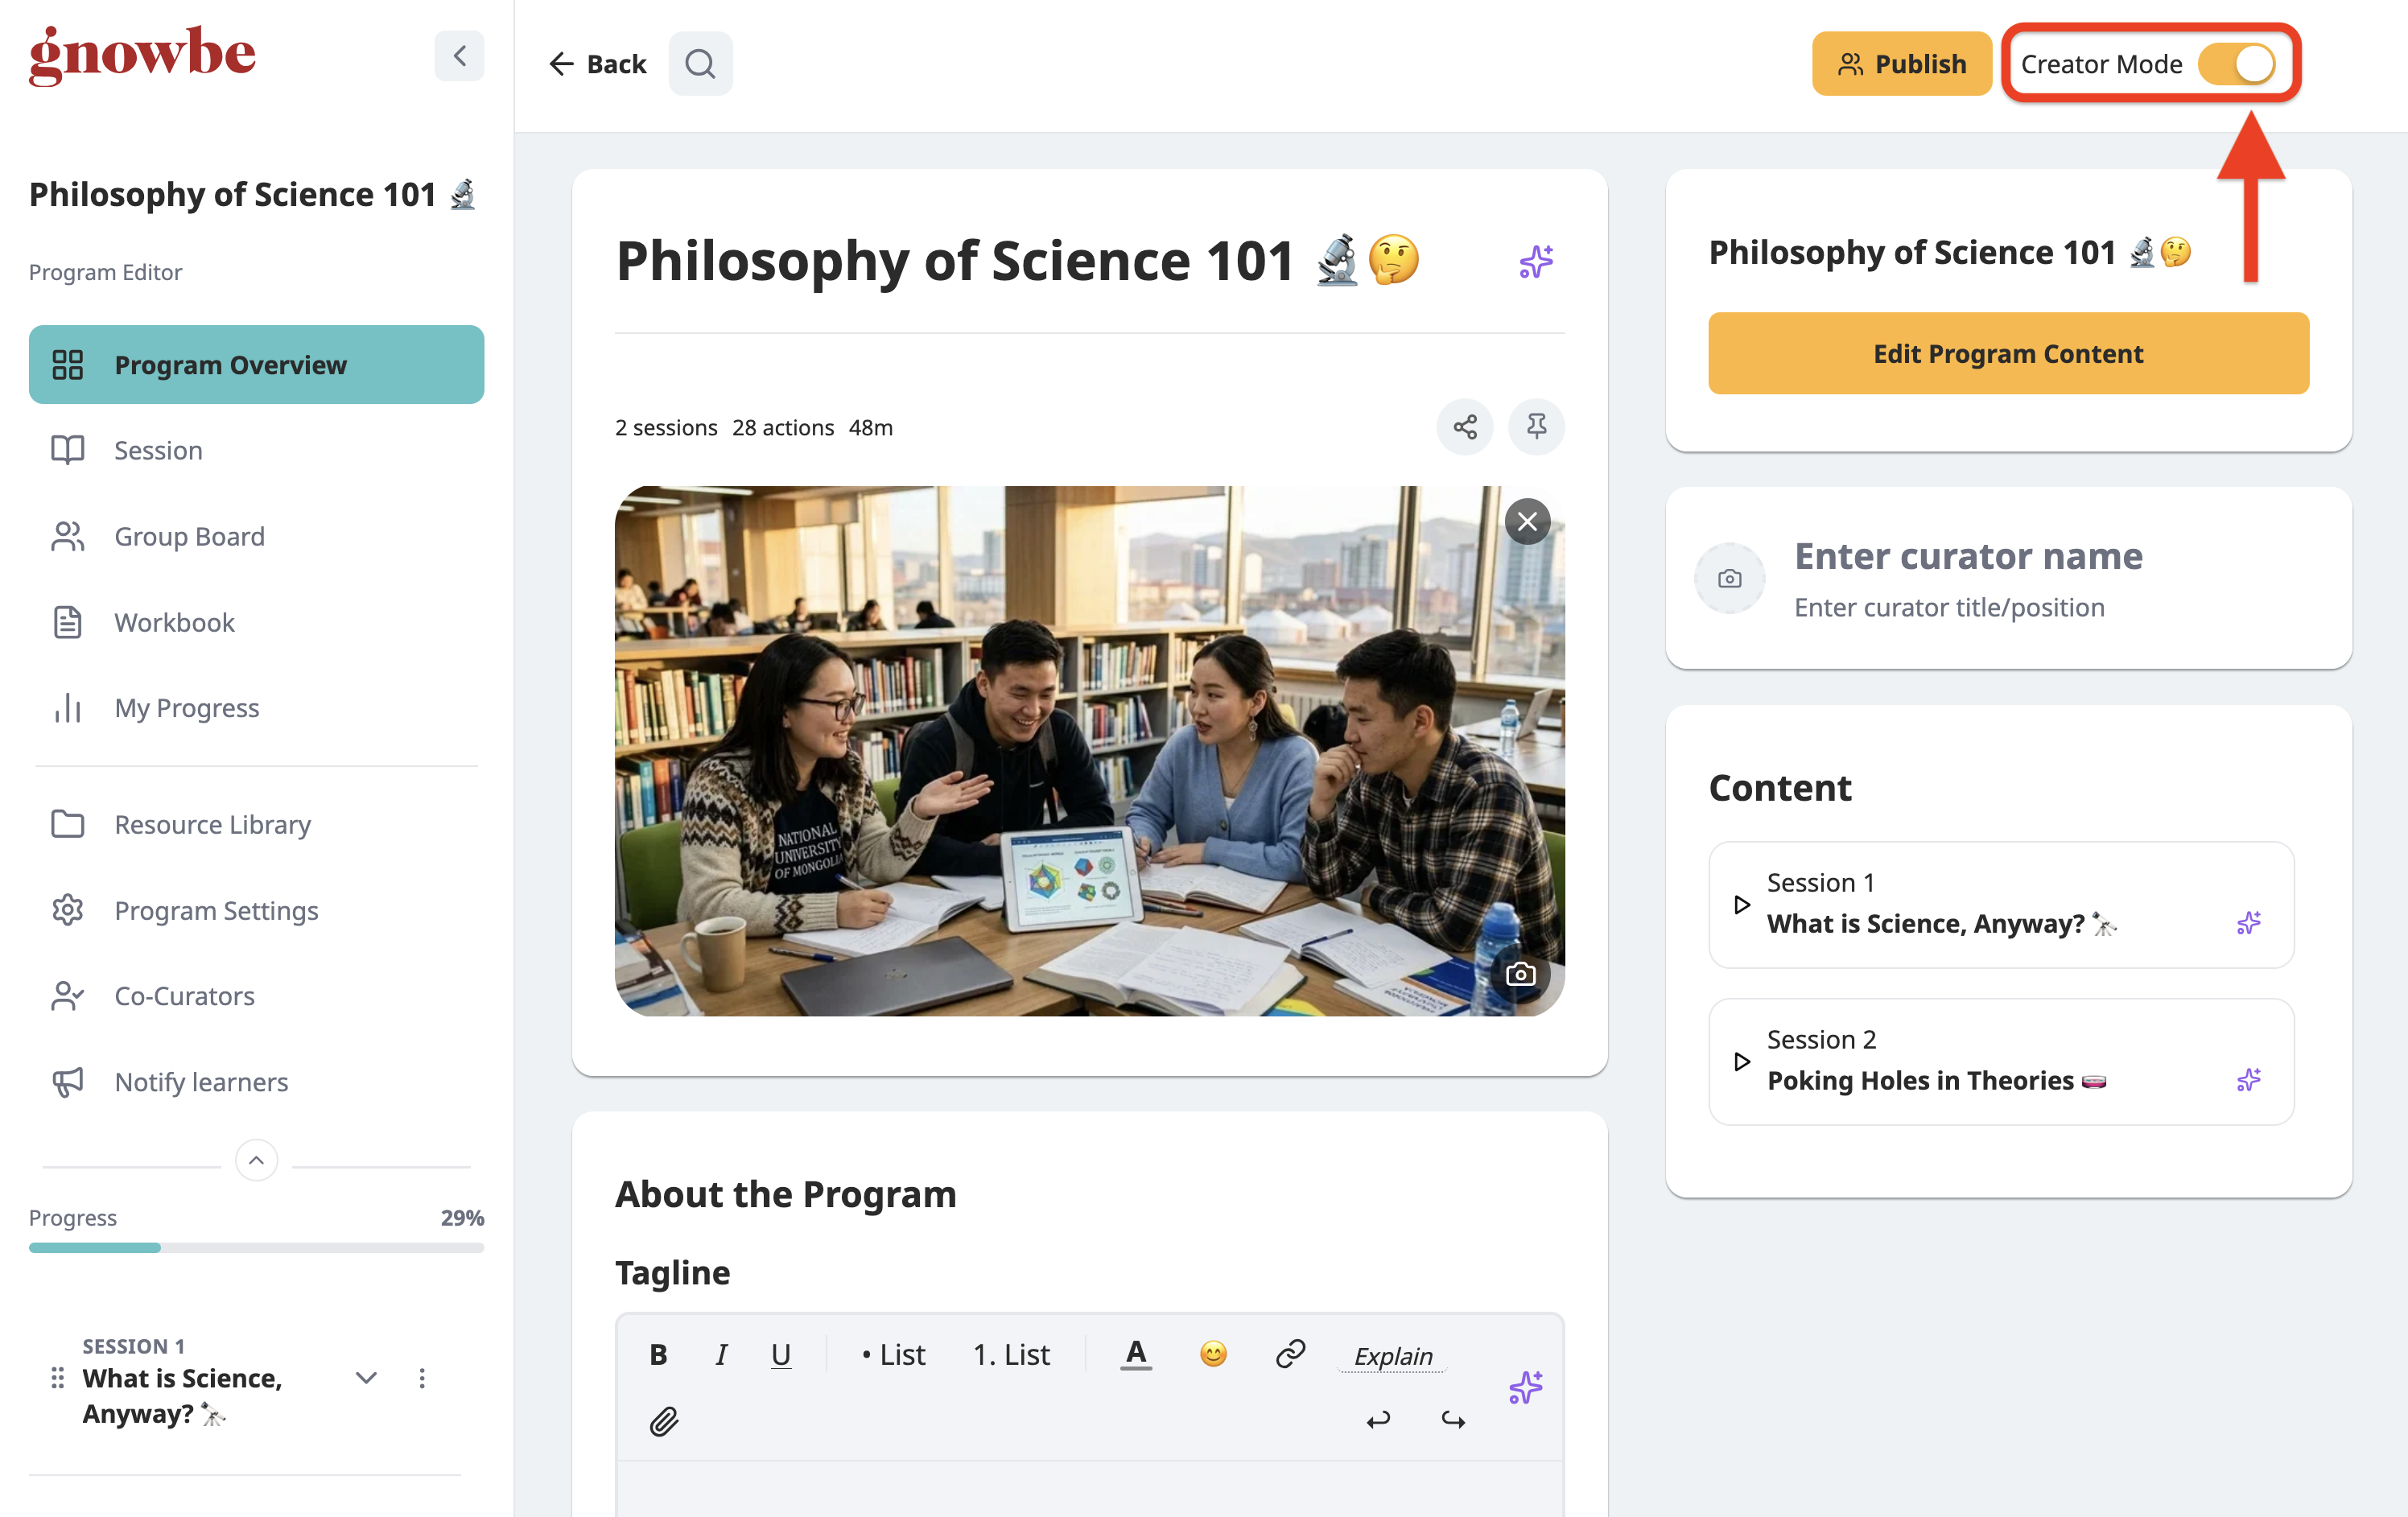Click the pin icon next to share
Viewport: 2408px width, 1517px height.
1536,427
